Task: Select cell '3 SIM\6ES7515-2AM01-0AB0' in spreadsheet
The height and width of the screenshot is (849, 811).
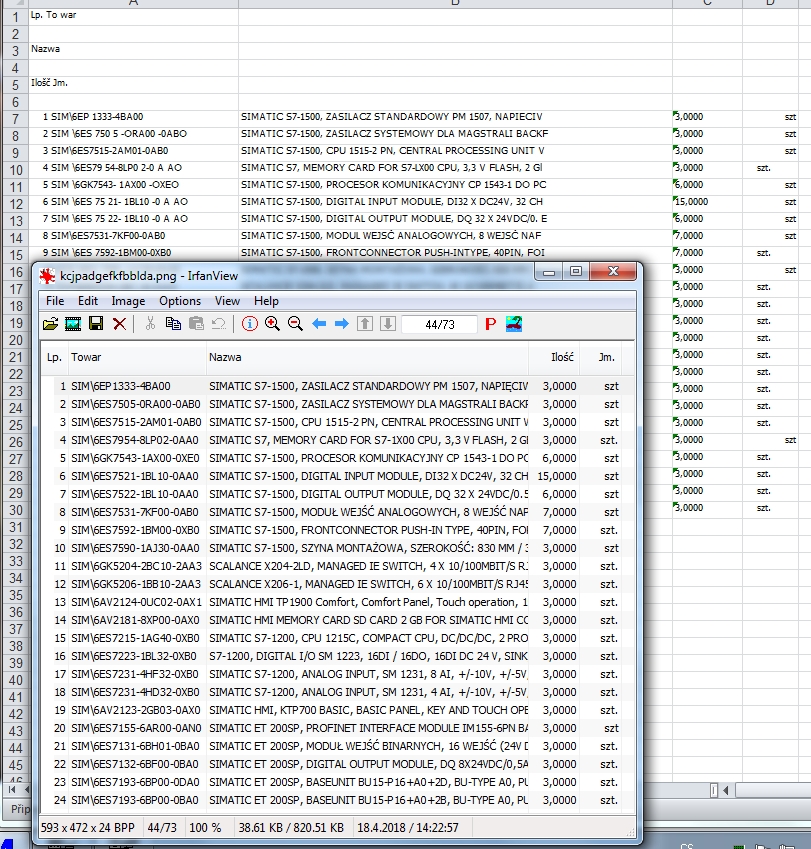Action: [134, 153]
